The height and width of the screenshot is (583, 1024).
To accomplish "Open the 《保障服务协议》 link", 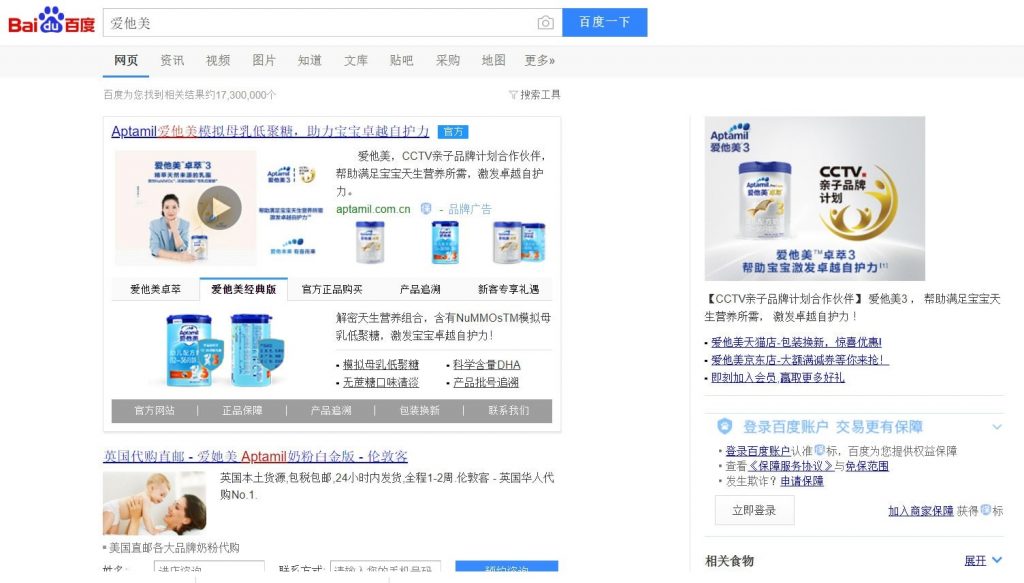I will point(790,466).
